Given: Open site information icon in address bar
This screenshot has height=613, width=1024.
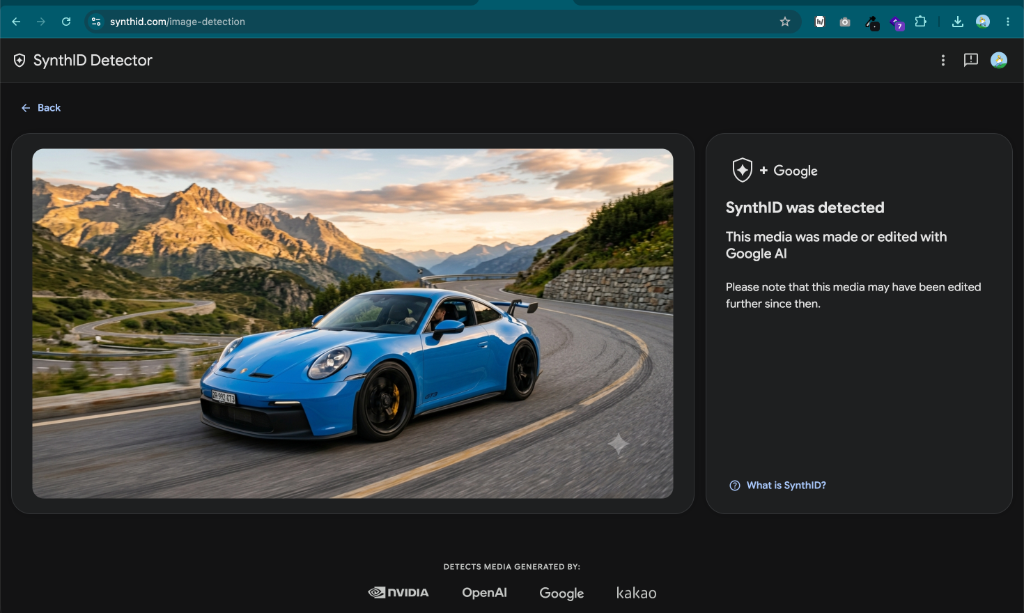Looking at the screenshot, I should [96, 22].
